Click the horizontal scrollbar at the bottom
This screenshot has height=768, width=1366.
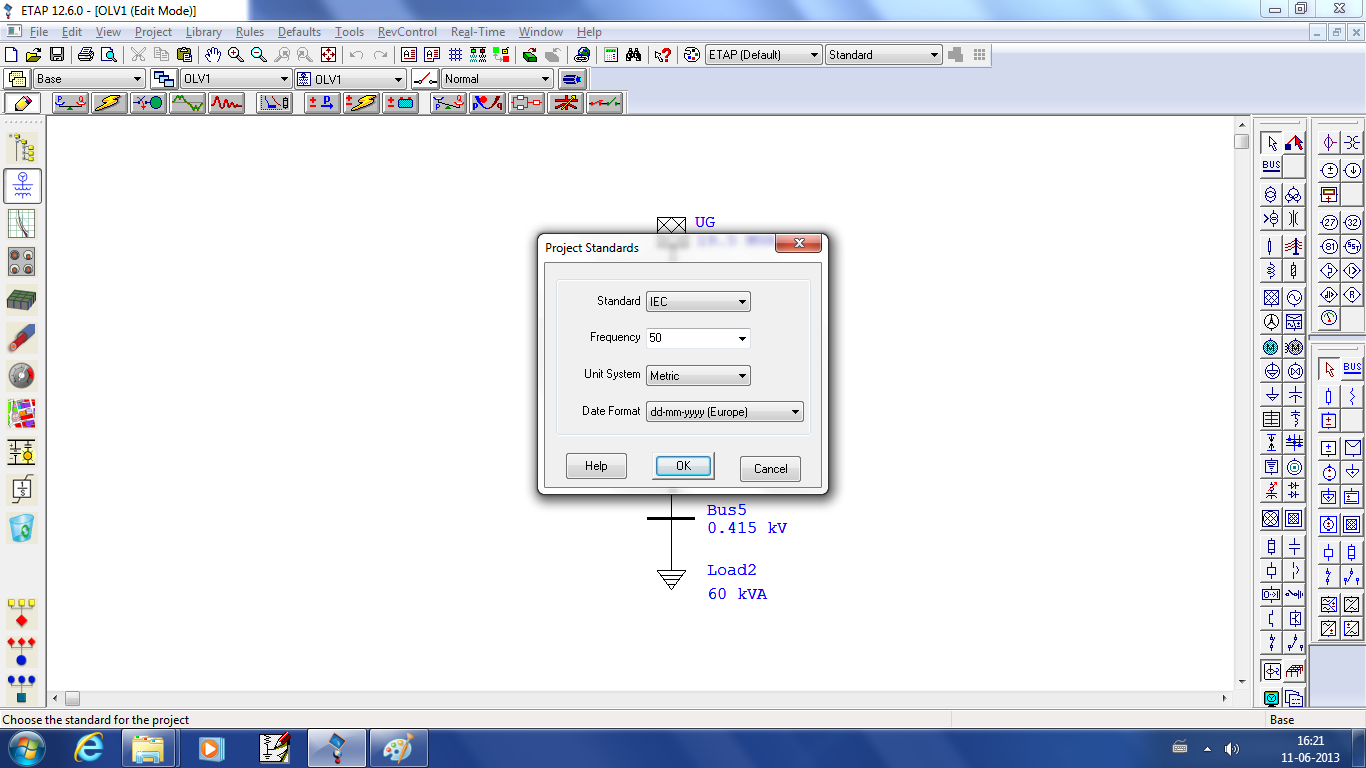tap(400, 700)
